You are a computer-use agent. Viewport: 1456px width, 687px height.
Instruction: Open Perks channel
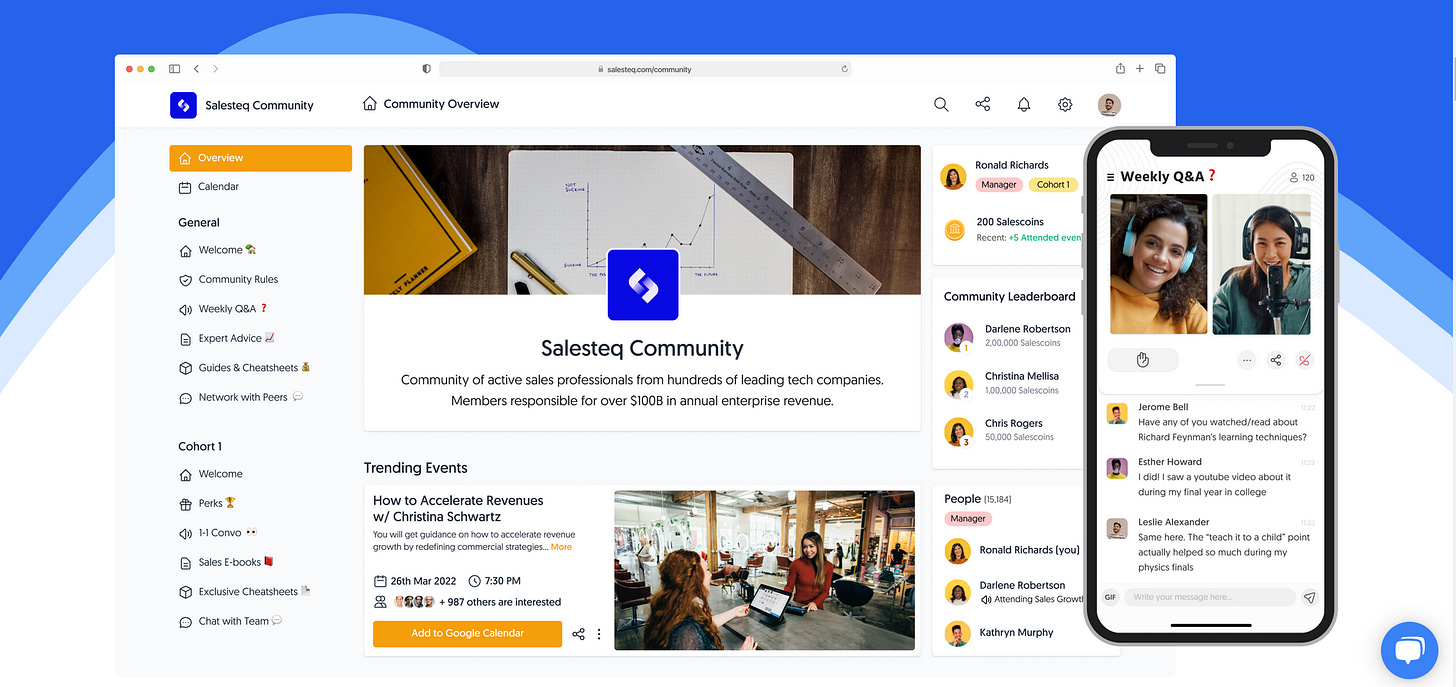tap(207, 503)
